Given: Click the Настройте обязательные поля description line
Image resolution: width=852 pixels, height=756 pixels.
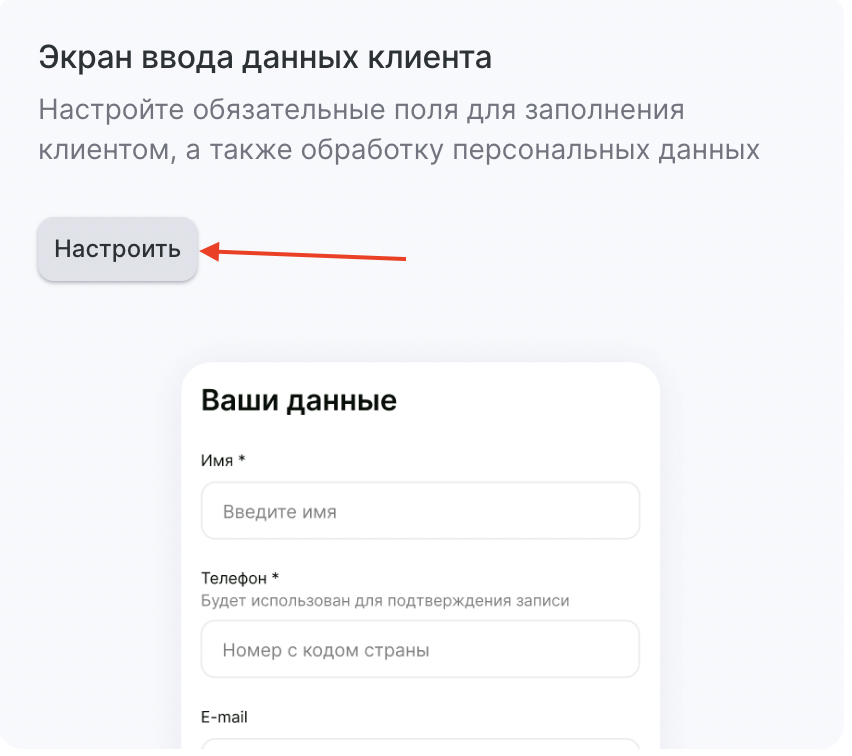Looking at the screenshot, I should pyautogui.click(x=361, y=109).
